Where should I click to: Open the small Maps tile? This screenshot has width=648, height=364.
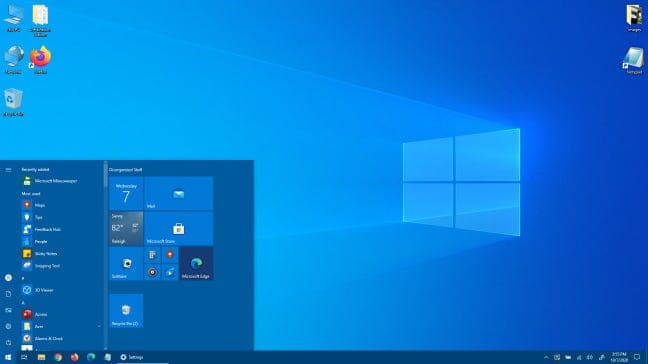point(170,255)
